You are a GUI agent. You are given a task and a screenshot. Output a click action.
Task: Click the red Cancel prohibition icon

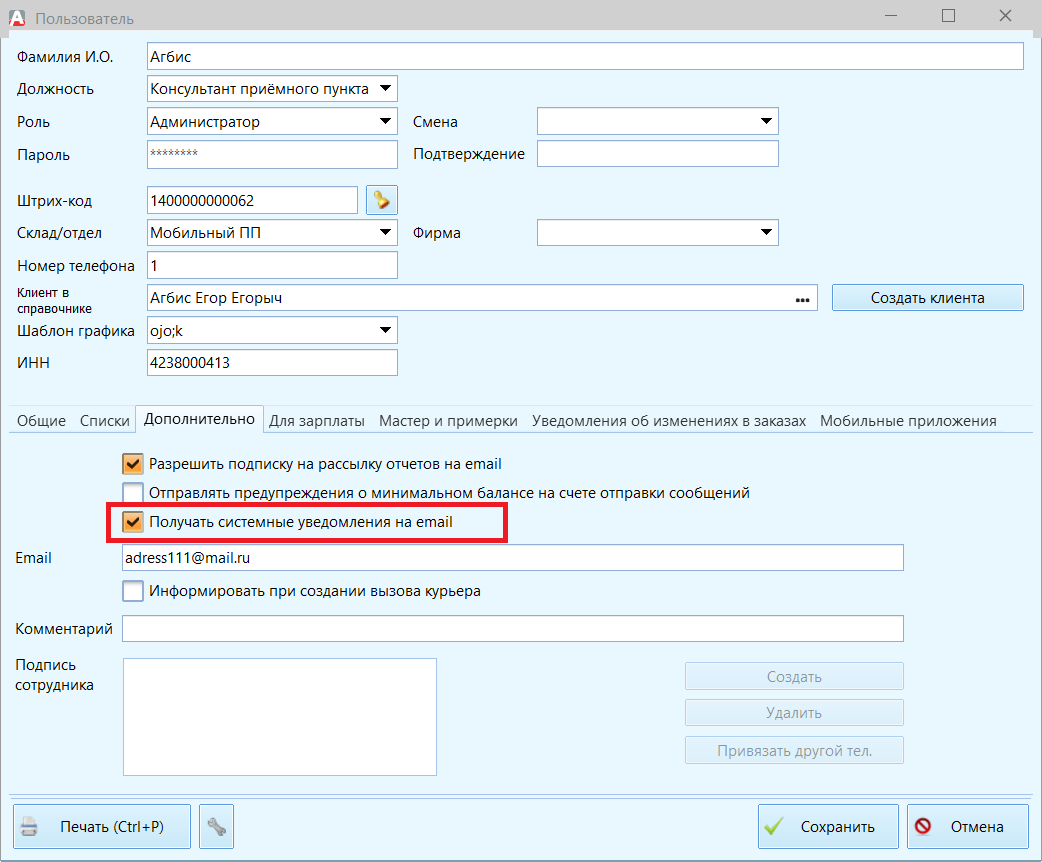click(922, 825)
